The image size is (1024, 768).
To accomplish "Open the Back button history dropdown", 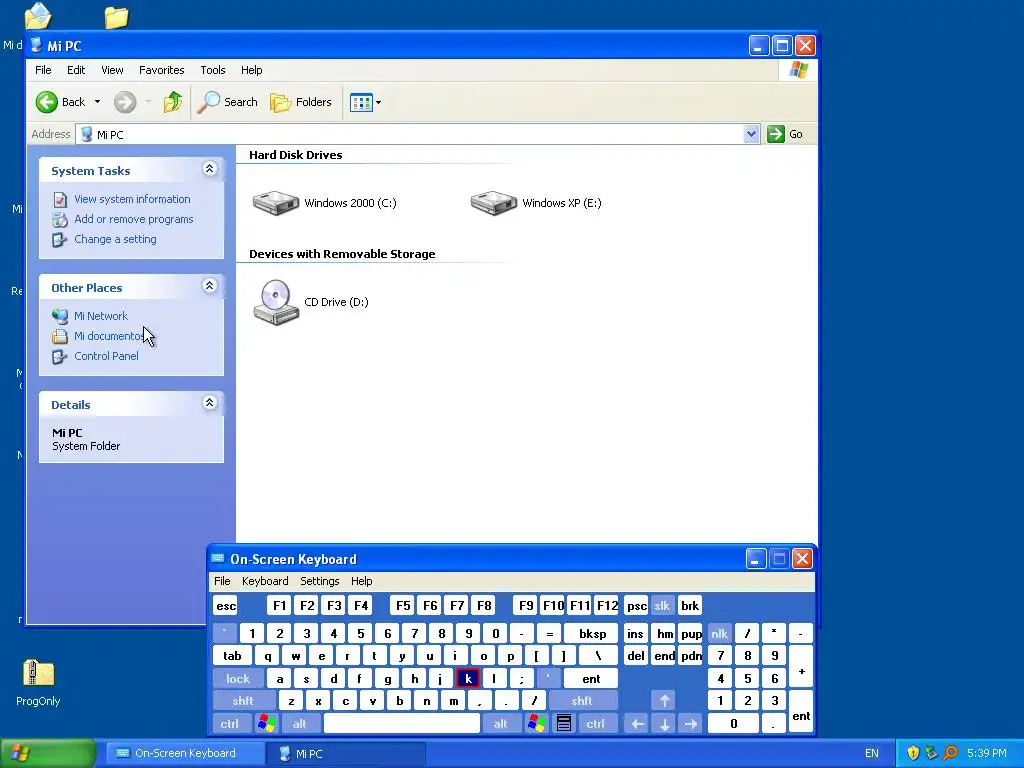I will tap(97, 102).
